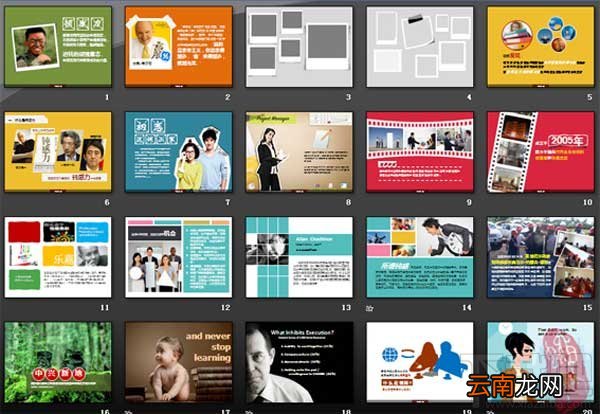Select slide 20 with cartoon woman illustration

541,362
